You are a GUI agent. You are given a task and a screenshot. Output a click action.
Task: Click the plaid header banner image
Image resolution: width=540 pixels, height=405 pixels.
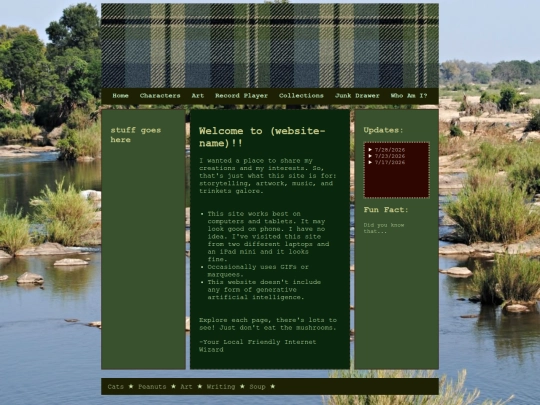[270, 45]
